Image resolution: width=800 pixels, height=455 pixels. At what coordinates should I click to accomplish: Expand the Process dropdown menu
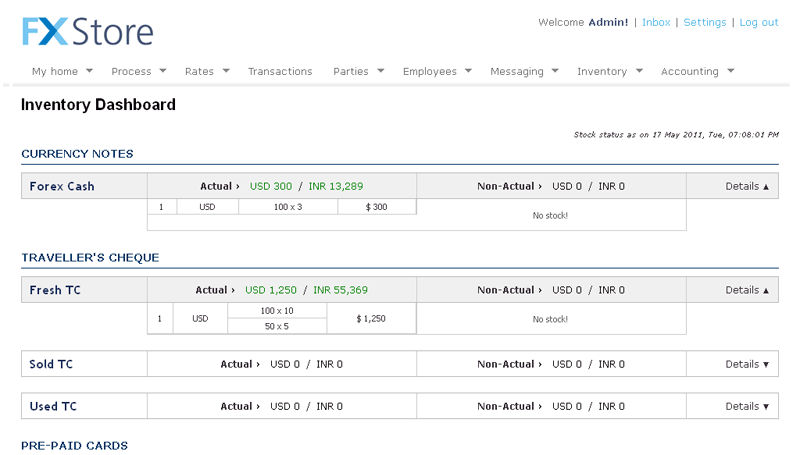pyautogui.click(x=138, y=72)
